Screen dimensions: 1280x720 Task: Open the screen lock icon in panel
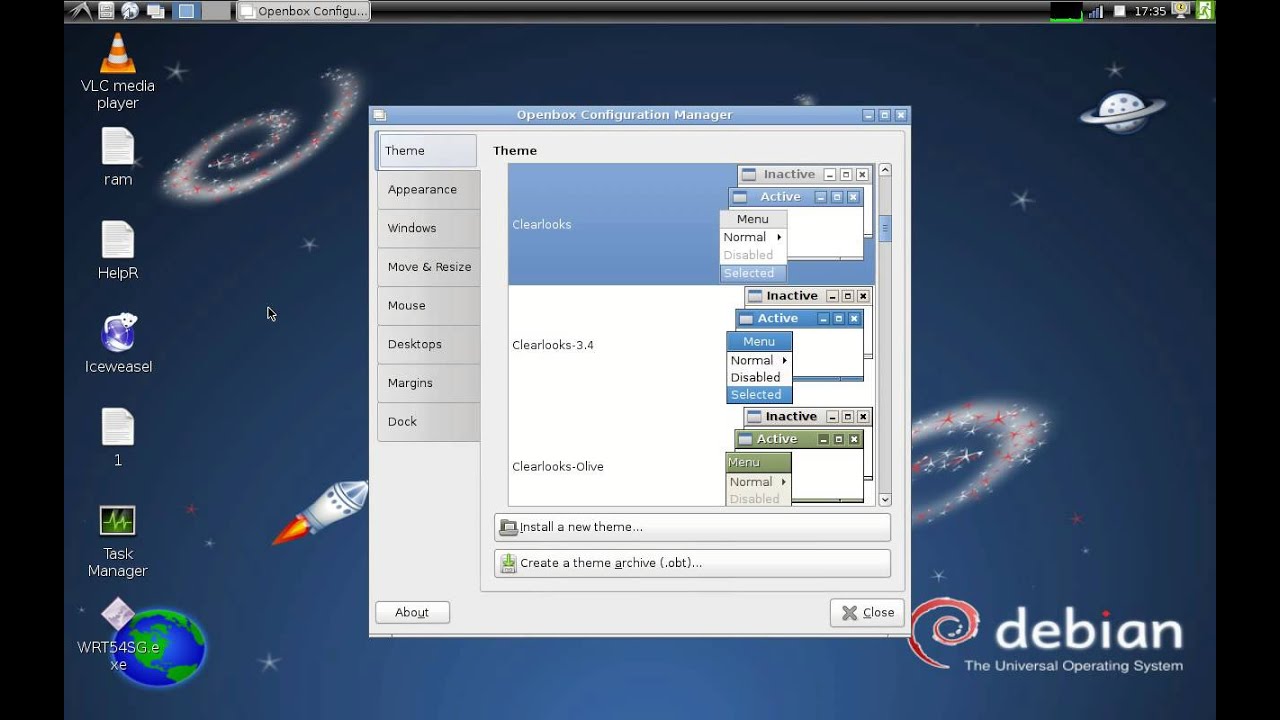point(1181,11)
